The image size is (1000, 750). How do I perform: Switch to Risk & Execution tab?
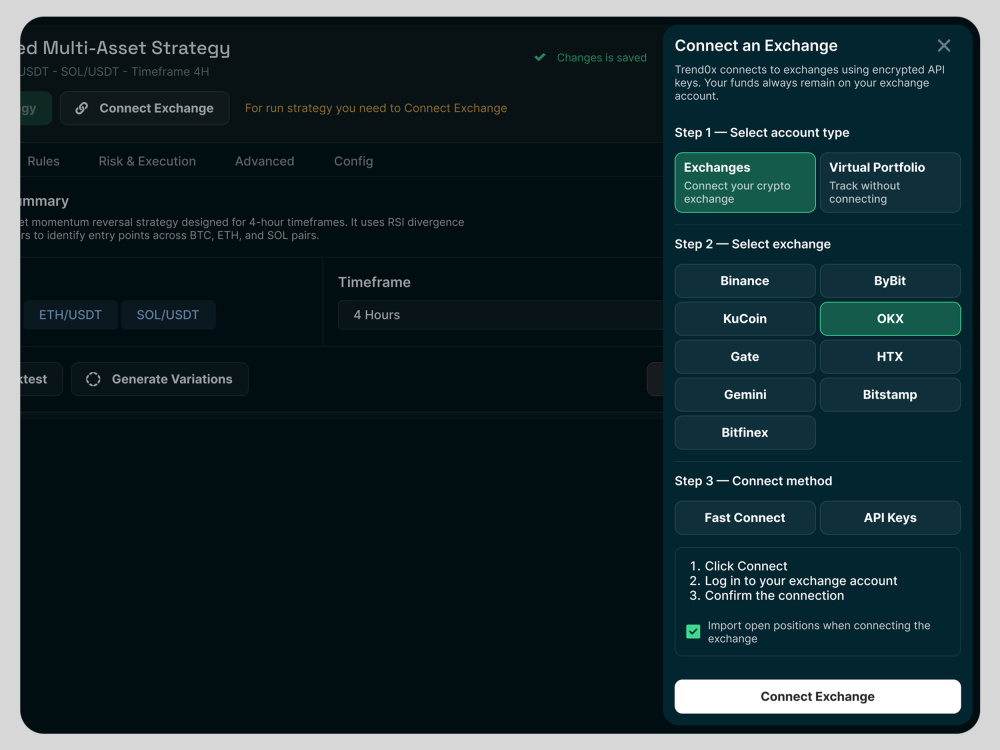click(147, 161)
